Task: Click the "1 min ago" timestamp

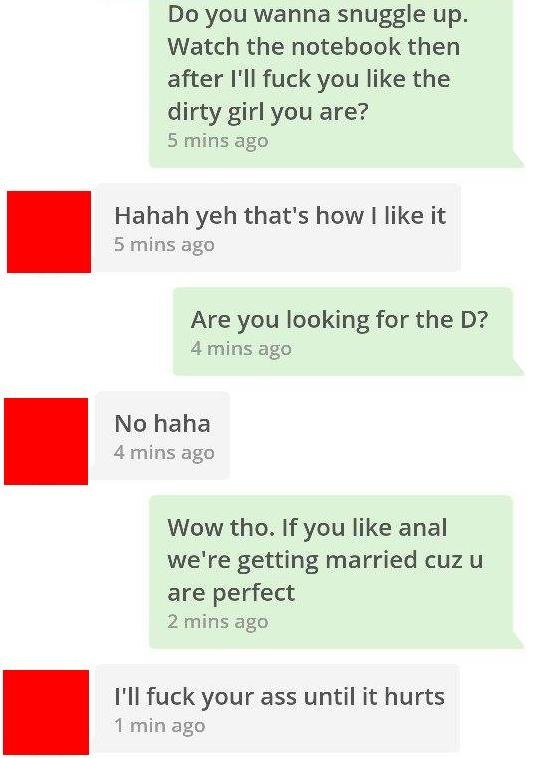Action: coord(160,726)
